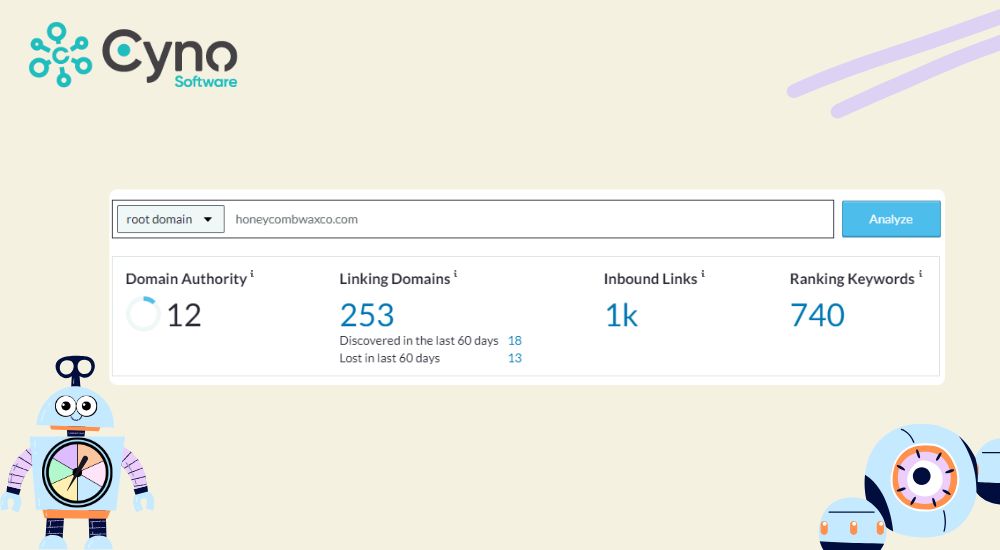Click the "Lost in last 60 days" label
This screenshot has height=550, width=1000.
point(390,358)
